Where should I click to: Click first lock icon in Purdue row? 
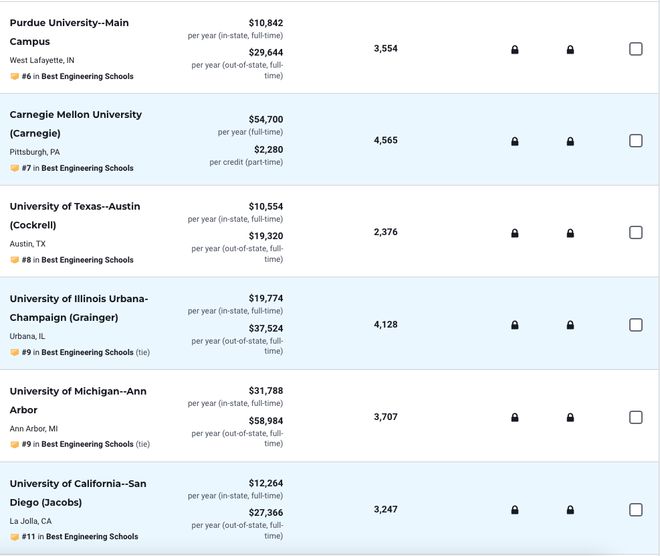pos(514,50)
